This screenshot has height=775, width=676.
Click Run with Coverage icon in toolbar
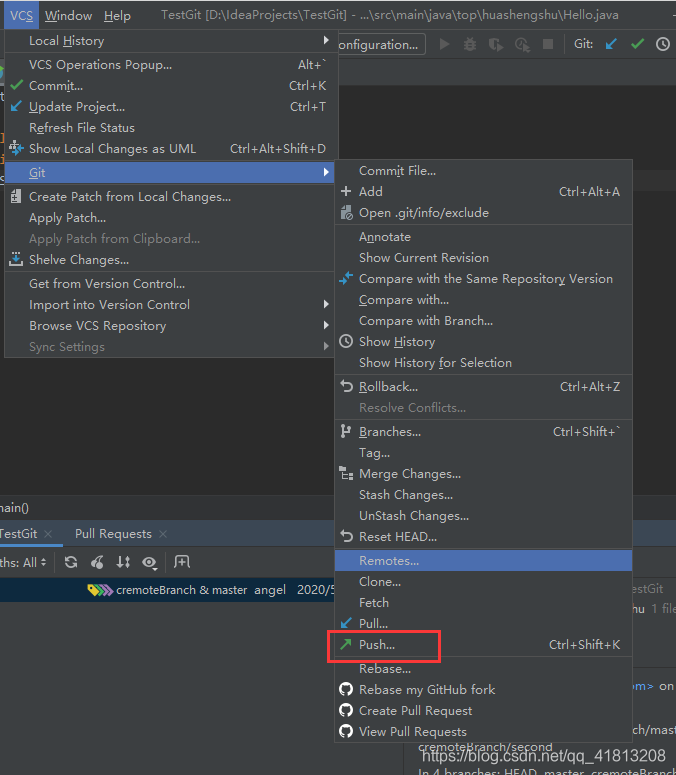(x=496, y=44)
